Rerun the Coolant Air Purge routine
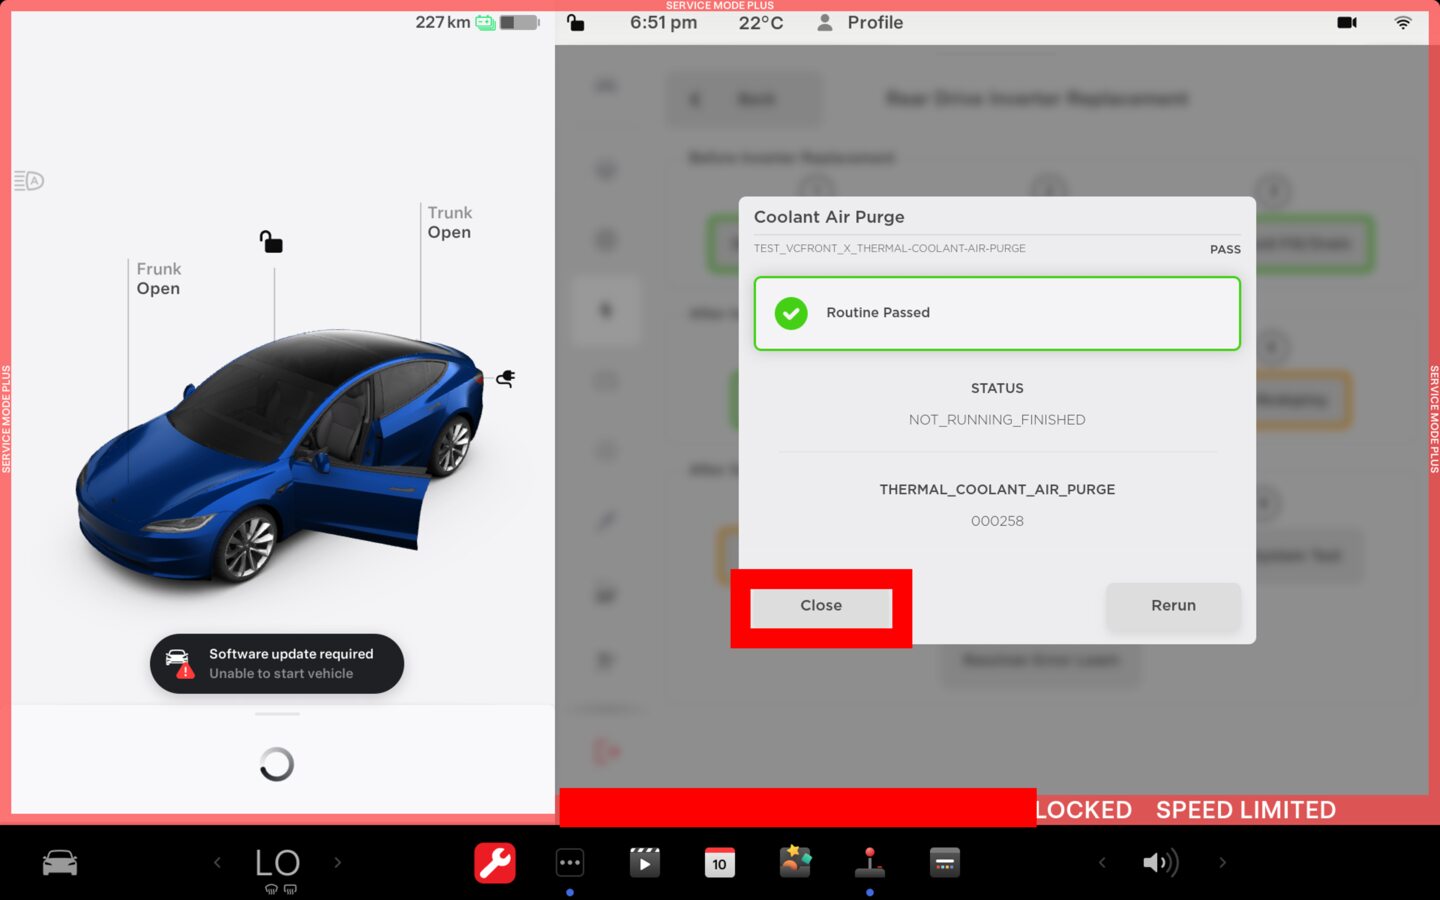Viewport: 1440px width, 900px height. (1173, 606)
